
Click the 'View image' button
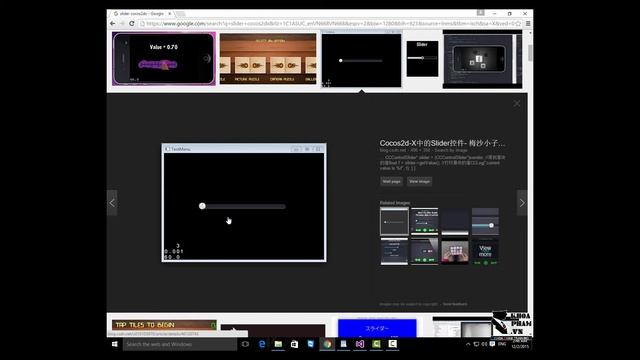(x=419, y=181)
